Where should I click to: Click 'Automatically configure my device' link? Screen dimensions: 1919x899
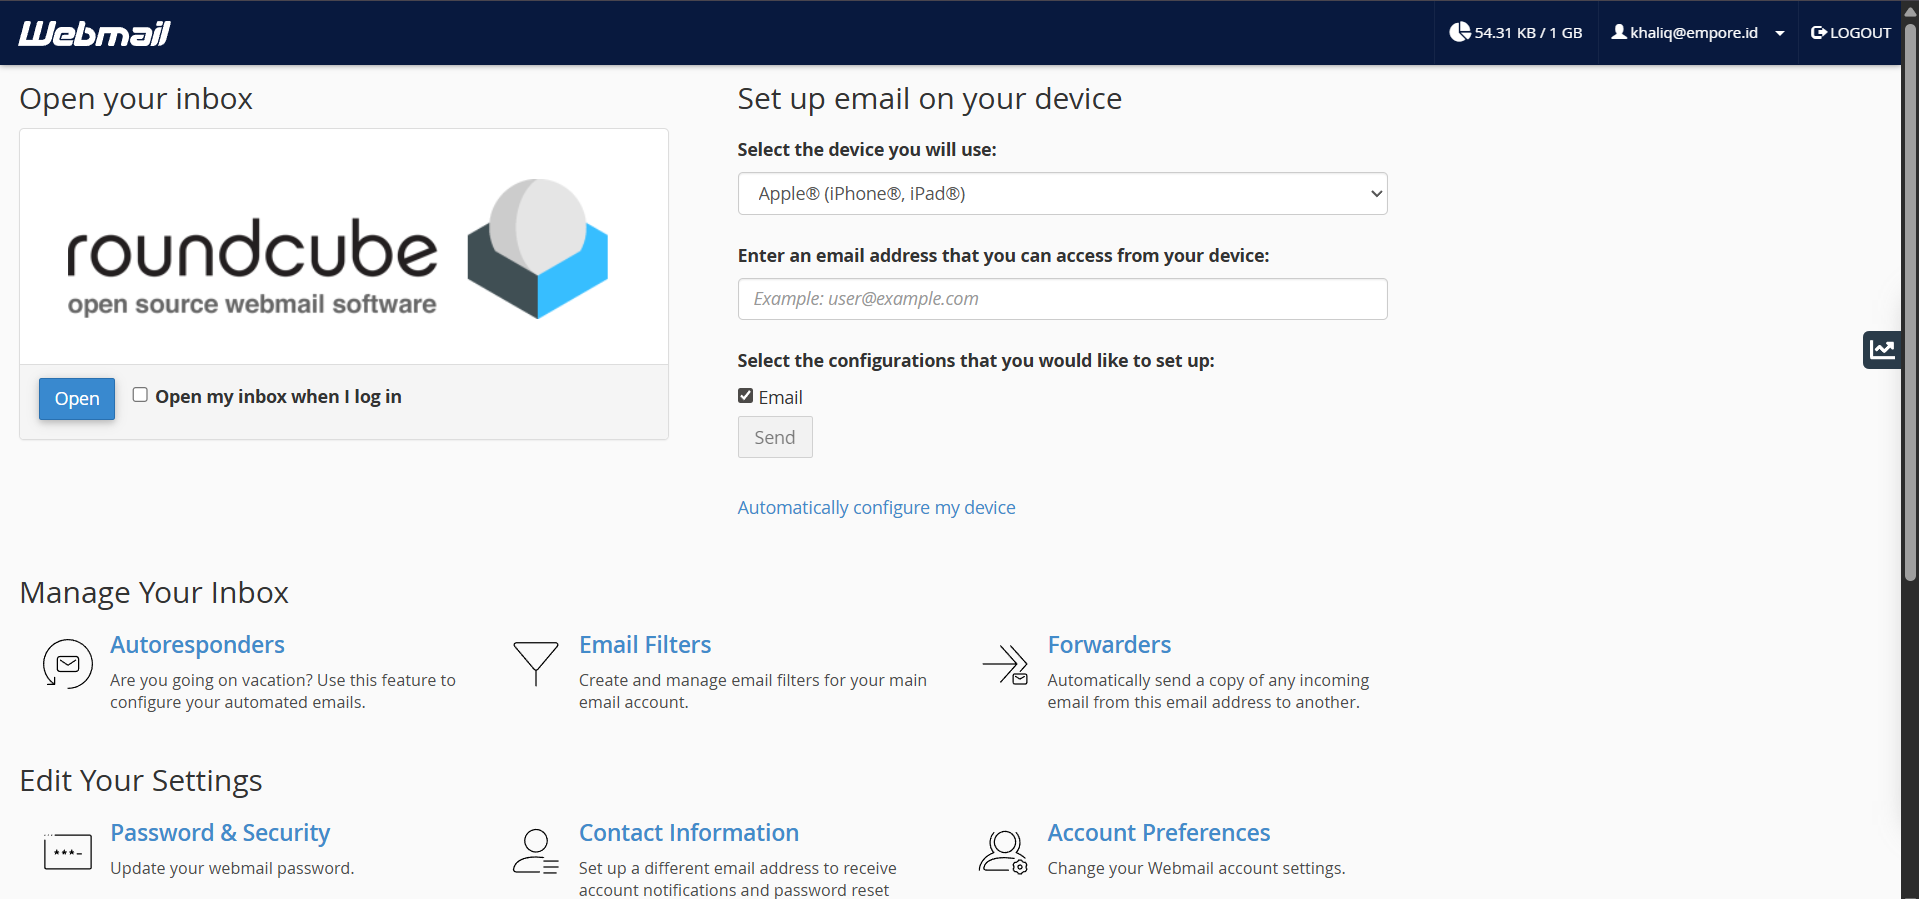[876, 508]
